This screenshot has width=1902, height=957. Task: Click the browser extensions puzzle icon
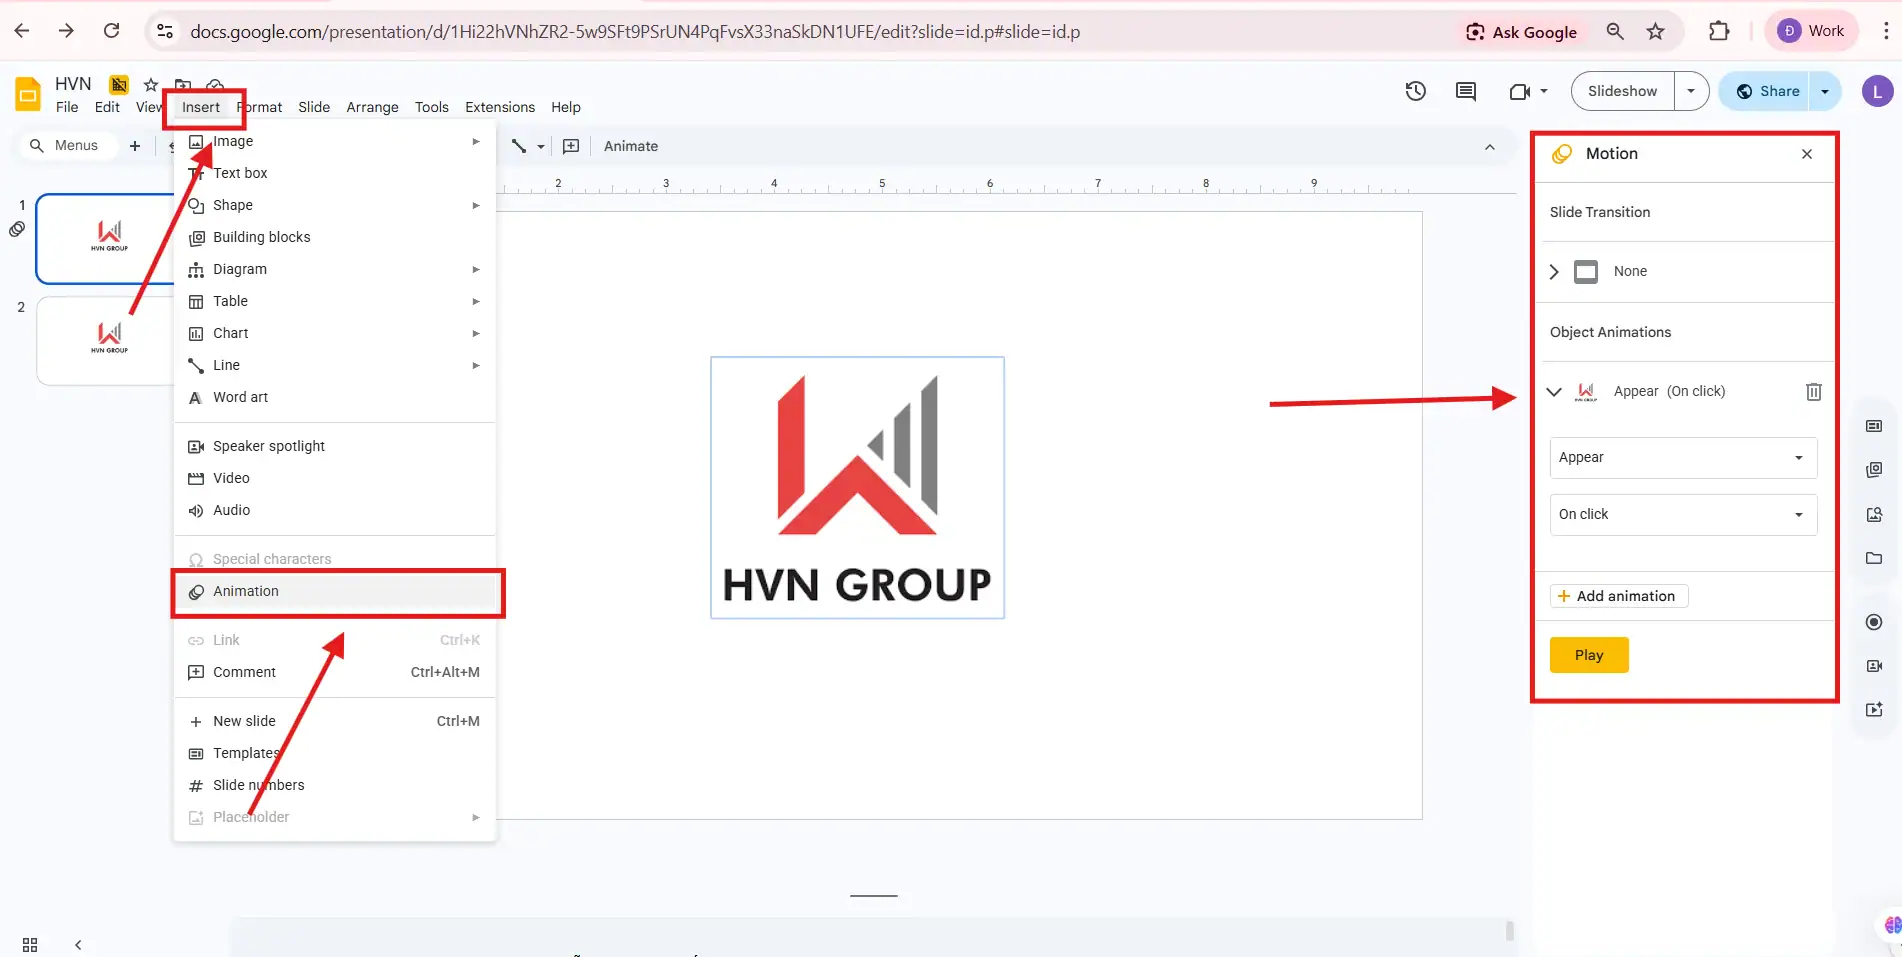pos(1718,31)
